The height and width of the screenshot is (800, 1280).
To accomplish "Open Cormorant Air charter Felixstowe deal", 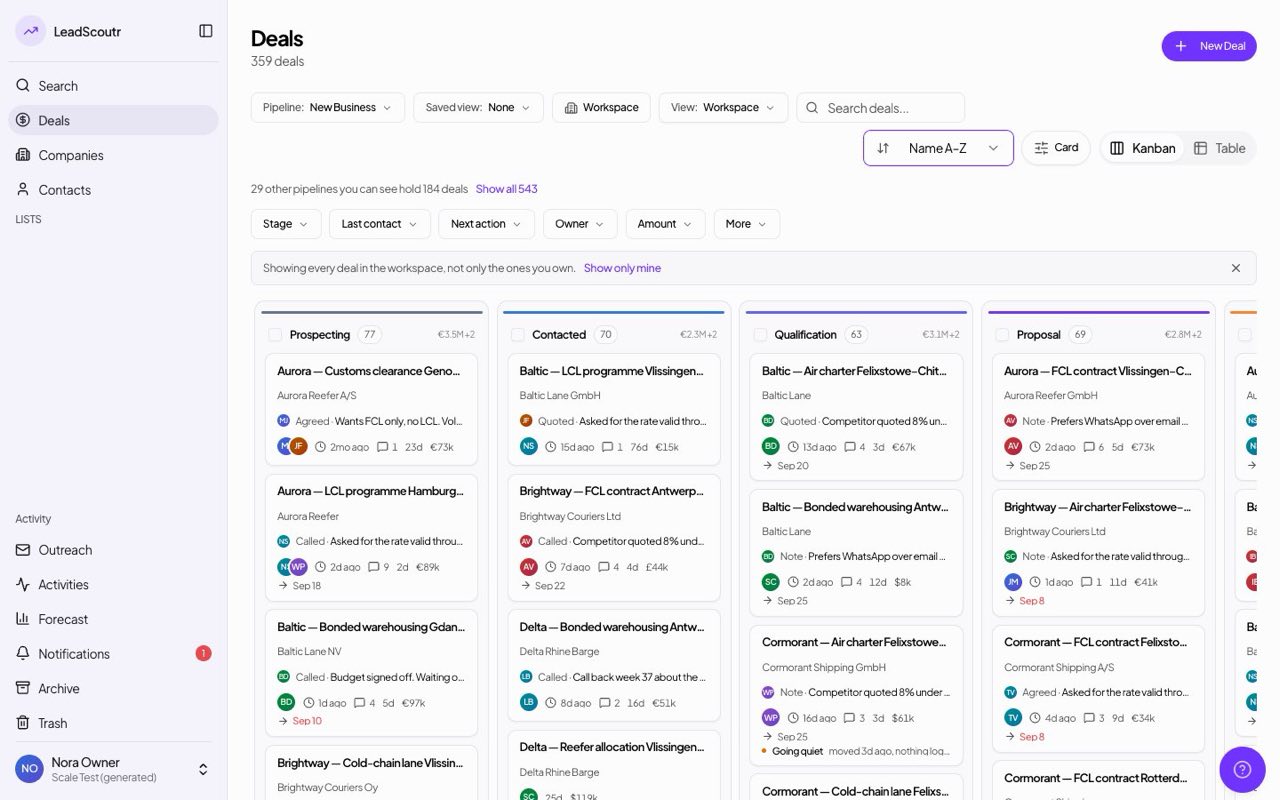I will [x=856, y=696].
